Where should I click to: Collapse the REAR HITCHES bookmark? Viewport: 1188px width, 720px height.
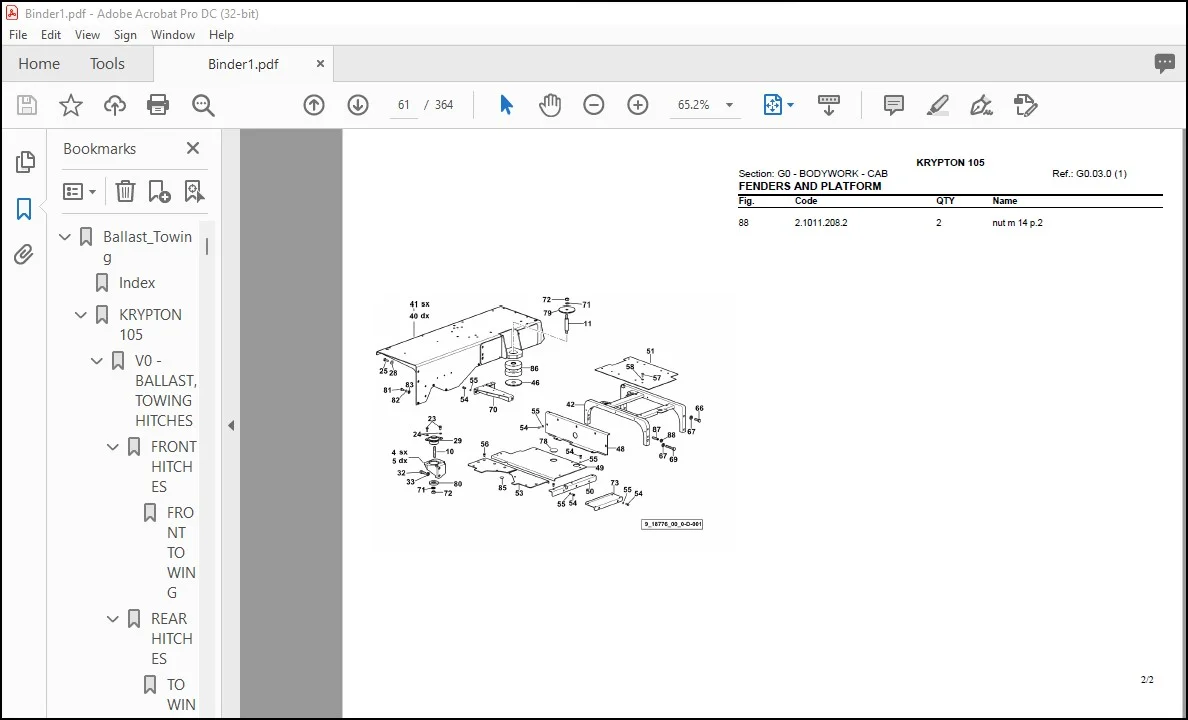coord(112,619)
